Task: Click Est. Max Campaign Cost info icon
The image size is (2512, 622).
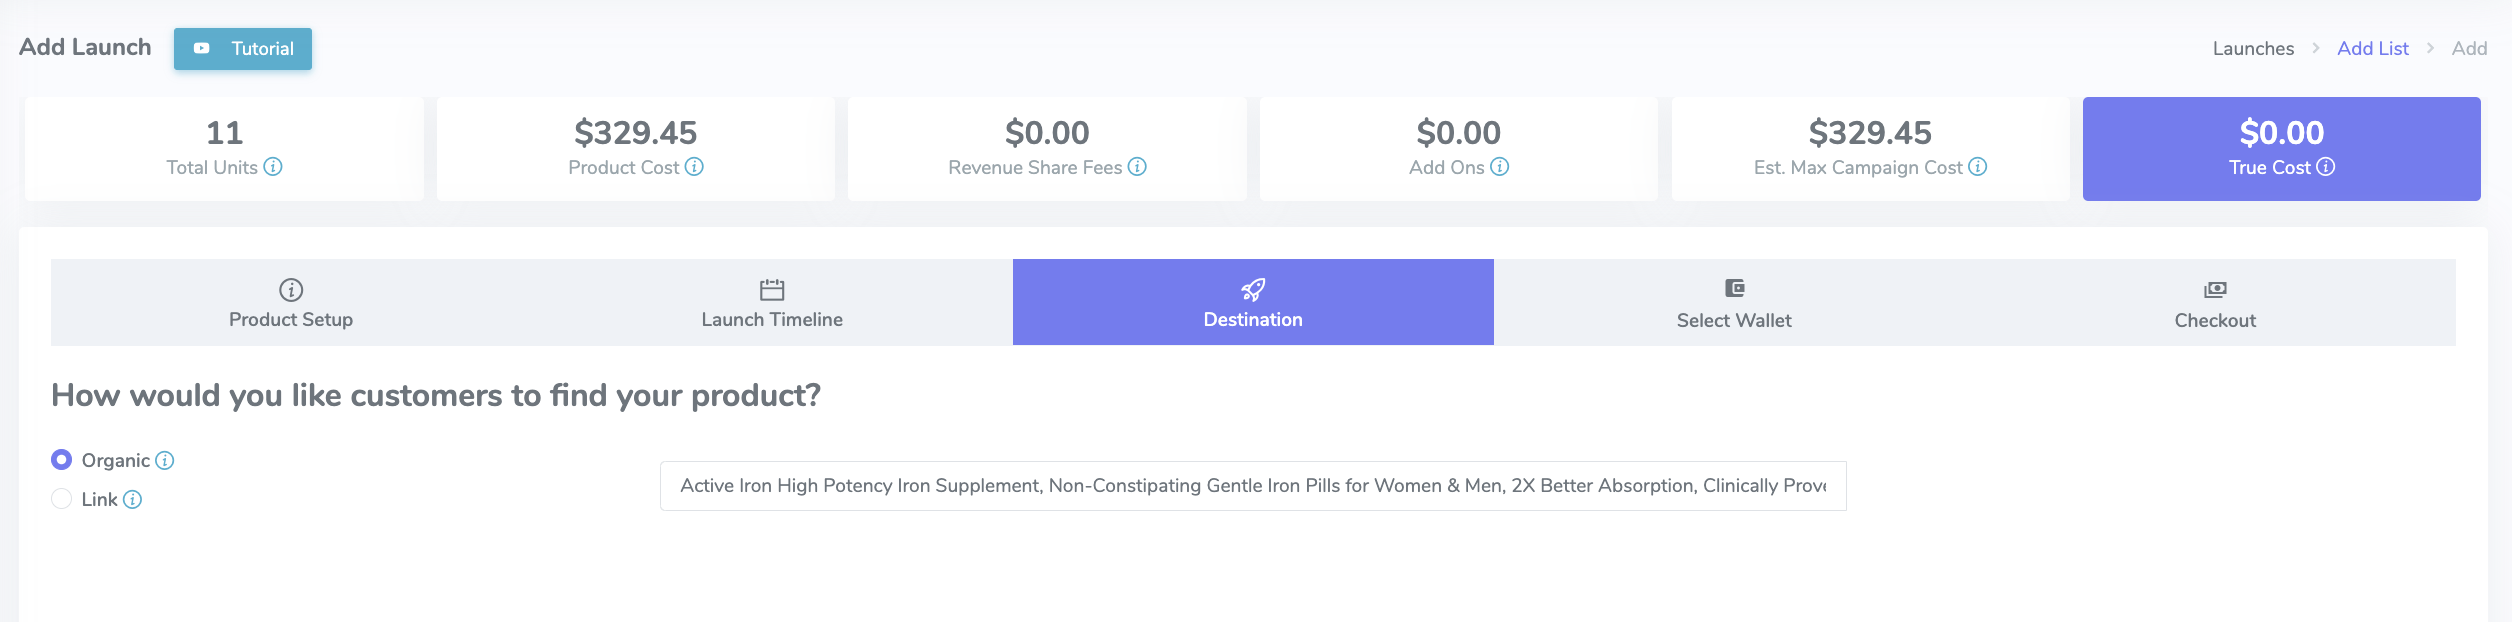Action: click(x=1977, y=167)
